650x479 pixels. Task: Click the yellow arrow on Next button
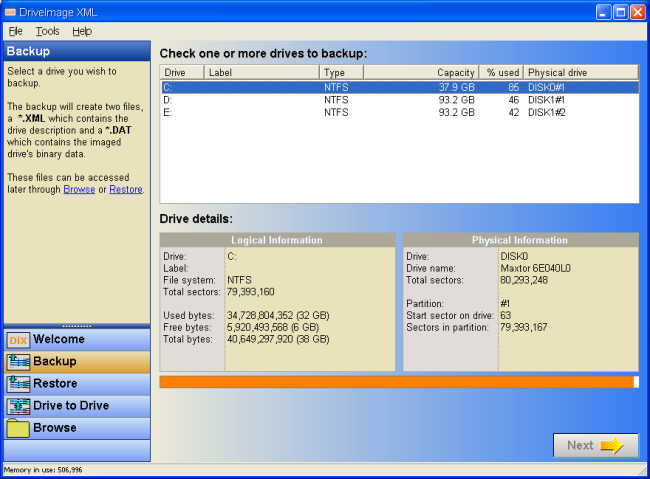coord(612,446)
